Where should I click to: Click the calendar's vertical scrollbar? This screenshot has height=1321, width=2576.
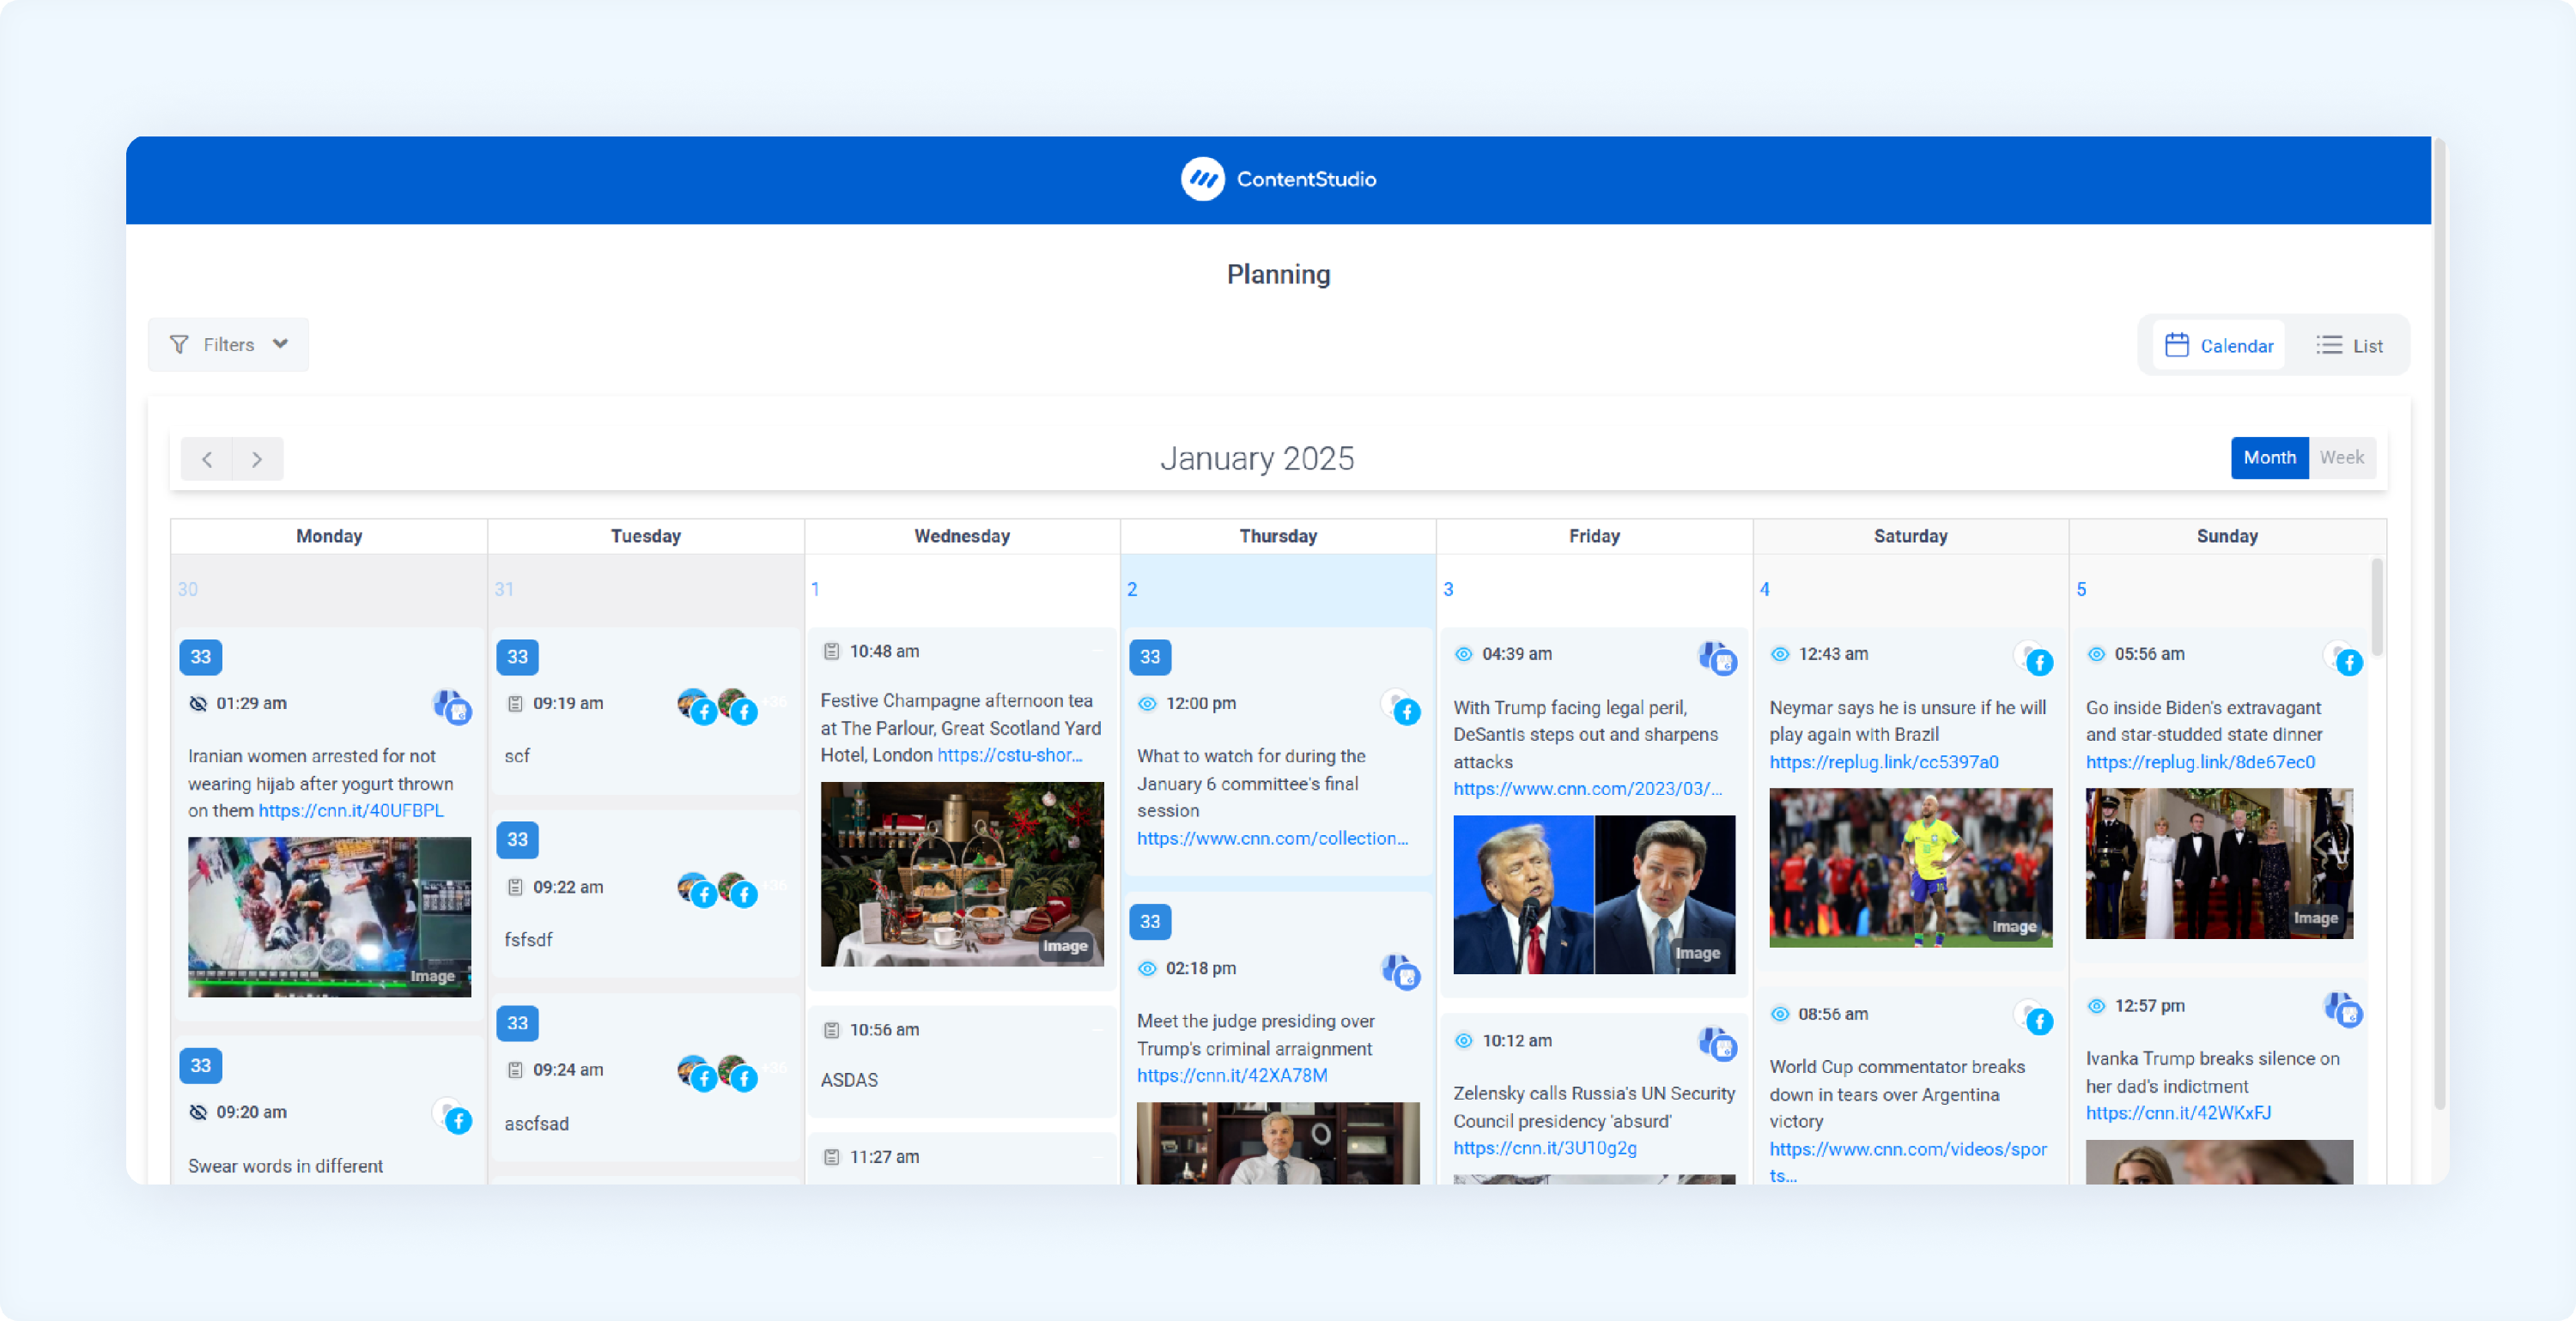[2377, 608]
